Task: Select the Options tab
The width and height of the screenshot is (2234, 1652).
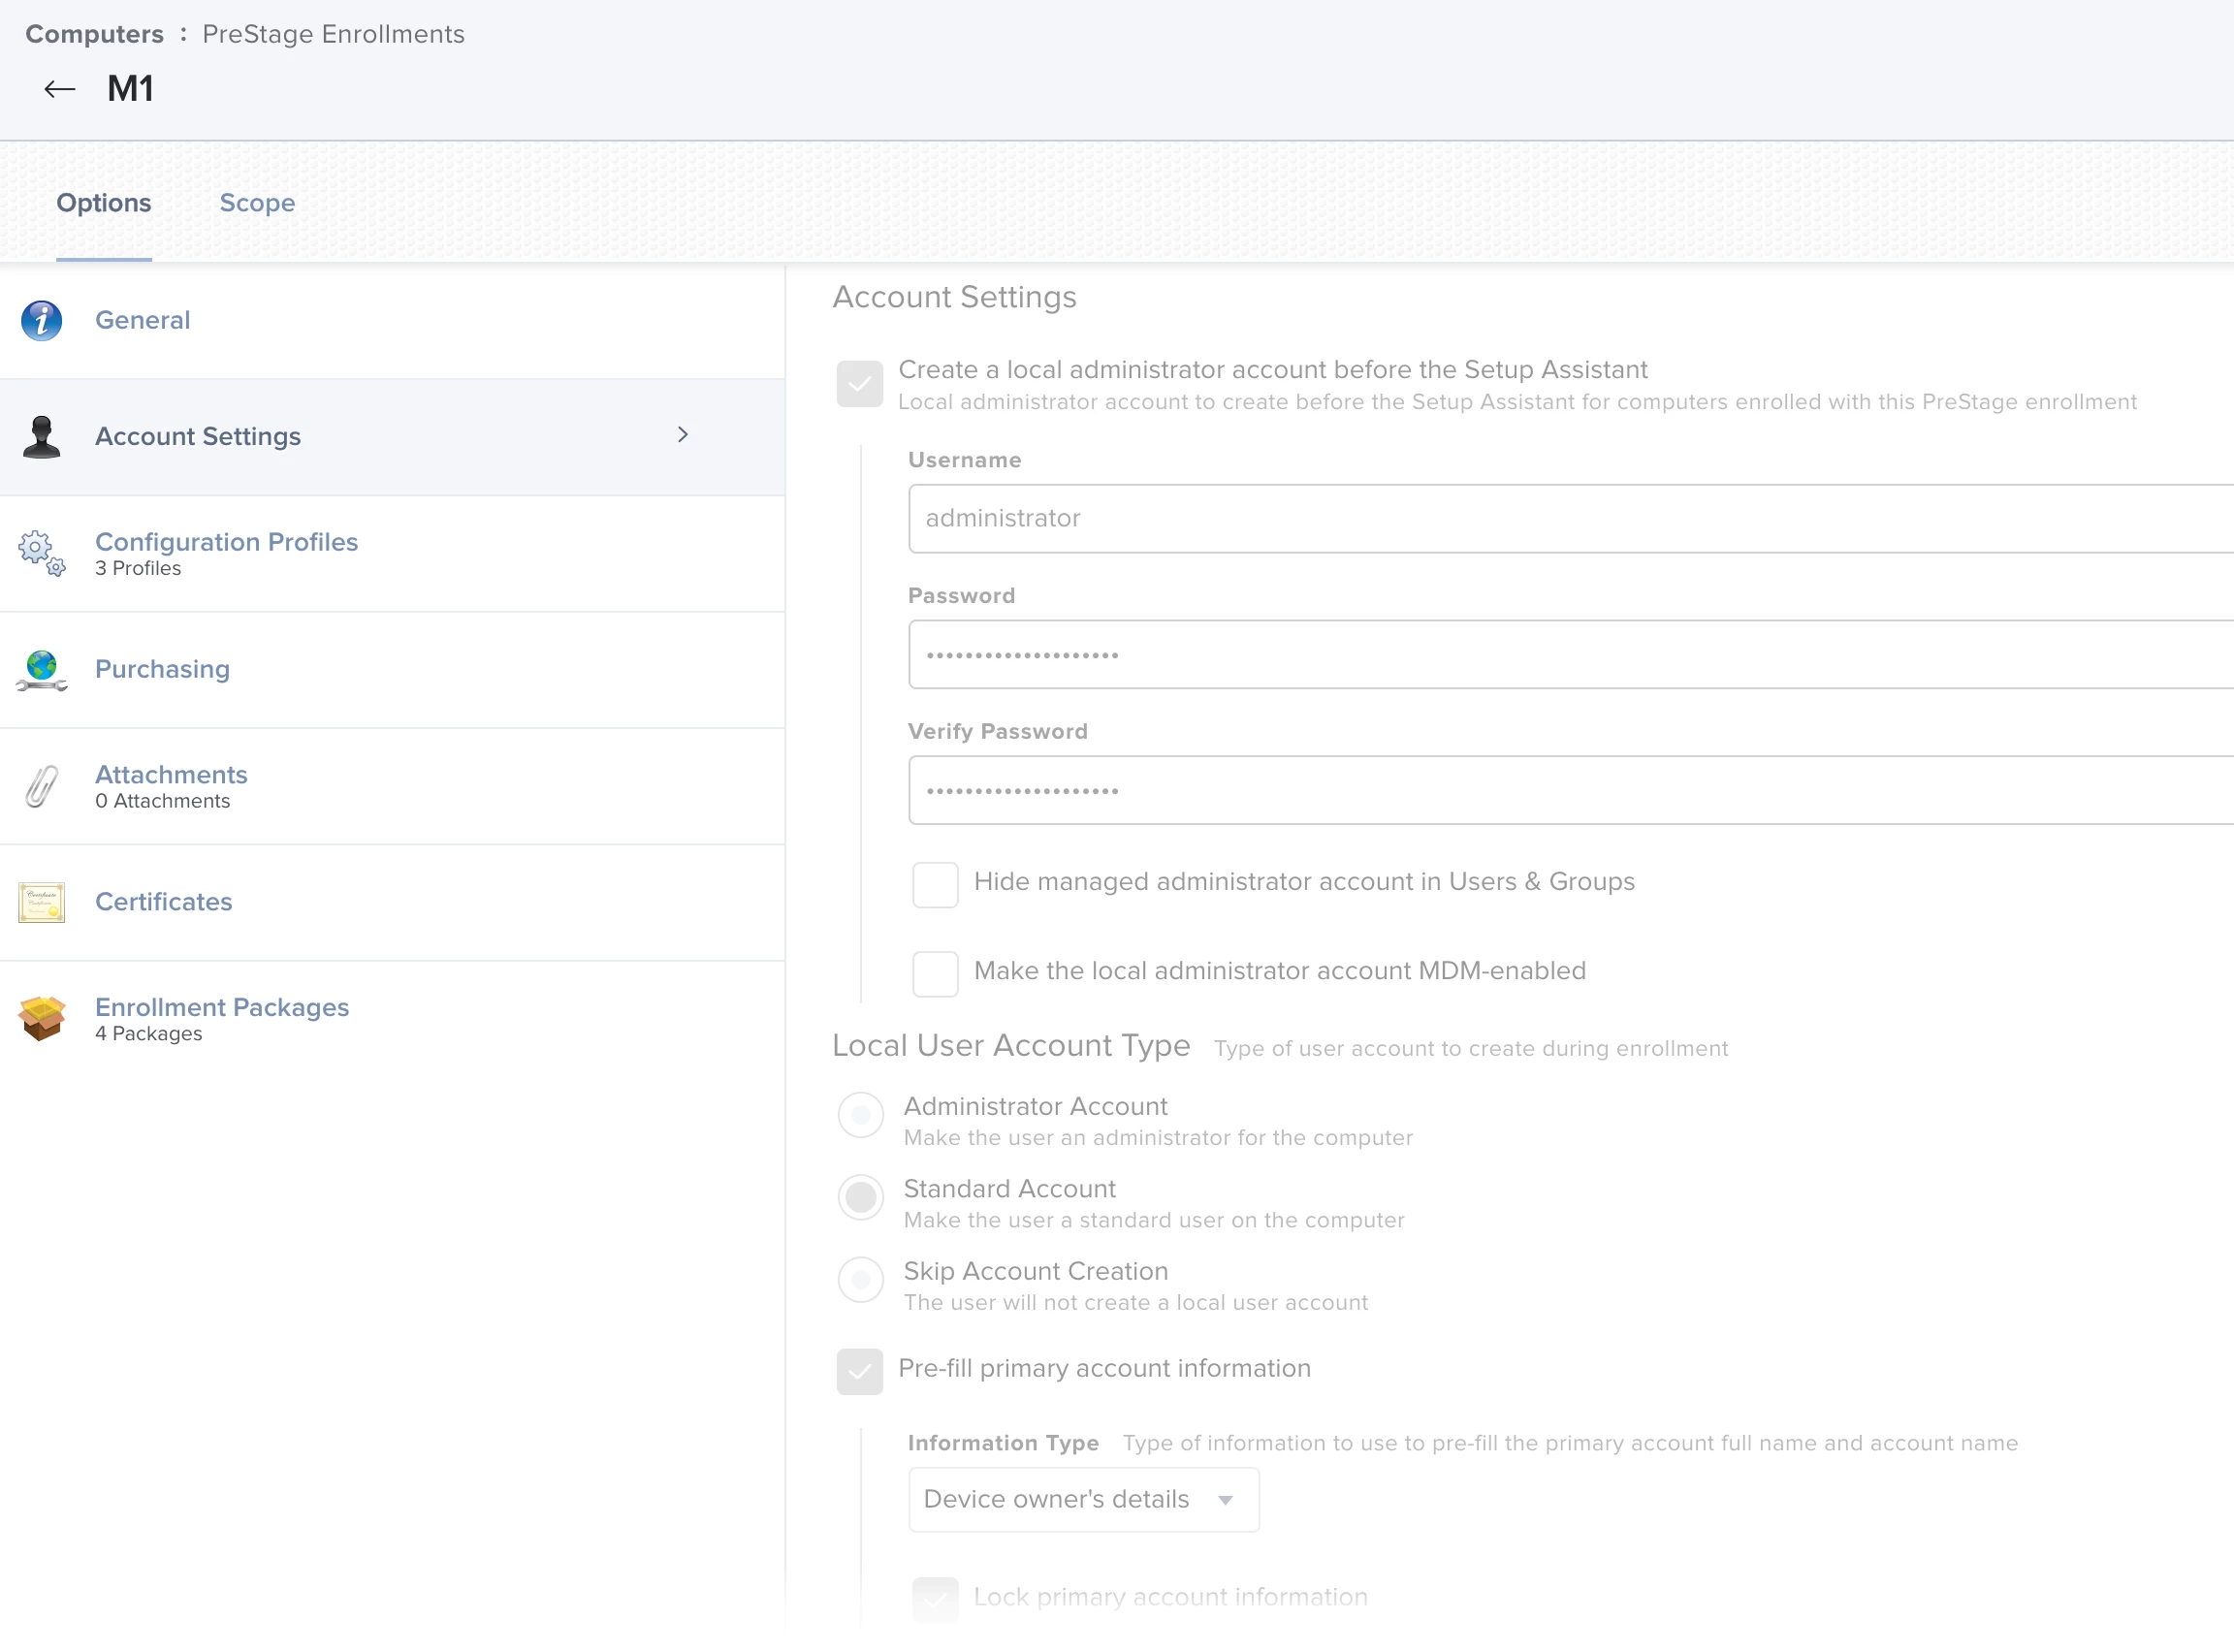Action: [x=104, y=203]
